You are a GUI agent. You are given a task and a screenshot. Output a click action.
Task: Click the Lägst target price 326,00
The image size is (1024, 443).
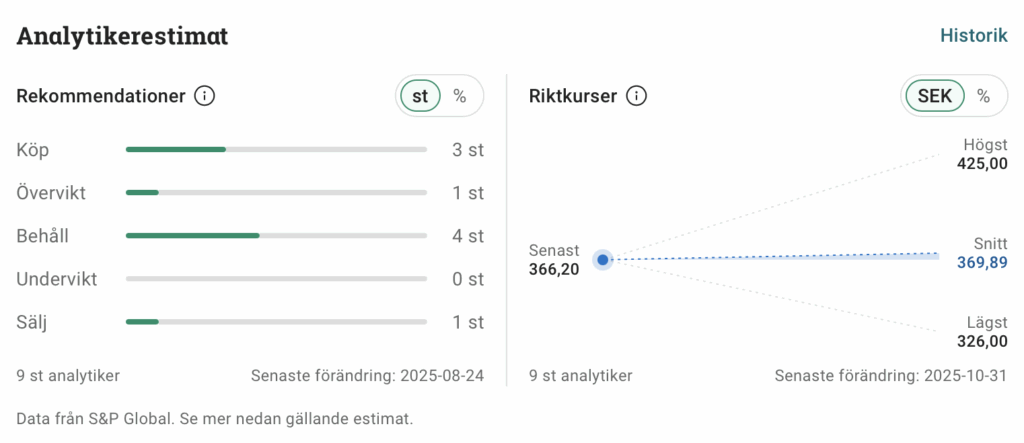pyautogui.click(x=981, y=342)
